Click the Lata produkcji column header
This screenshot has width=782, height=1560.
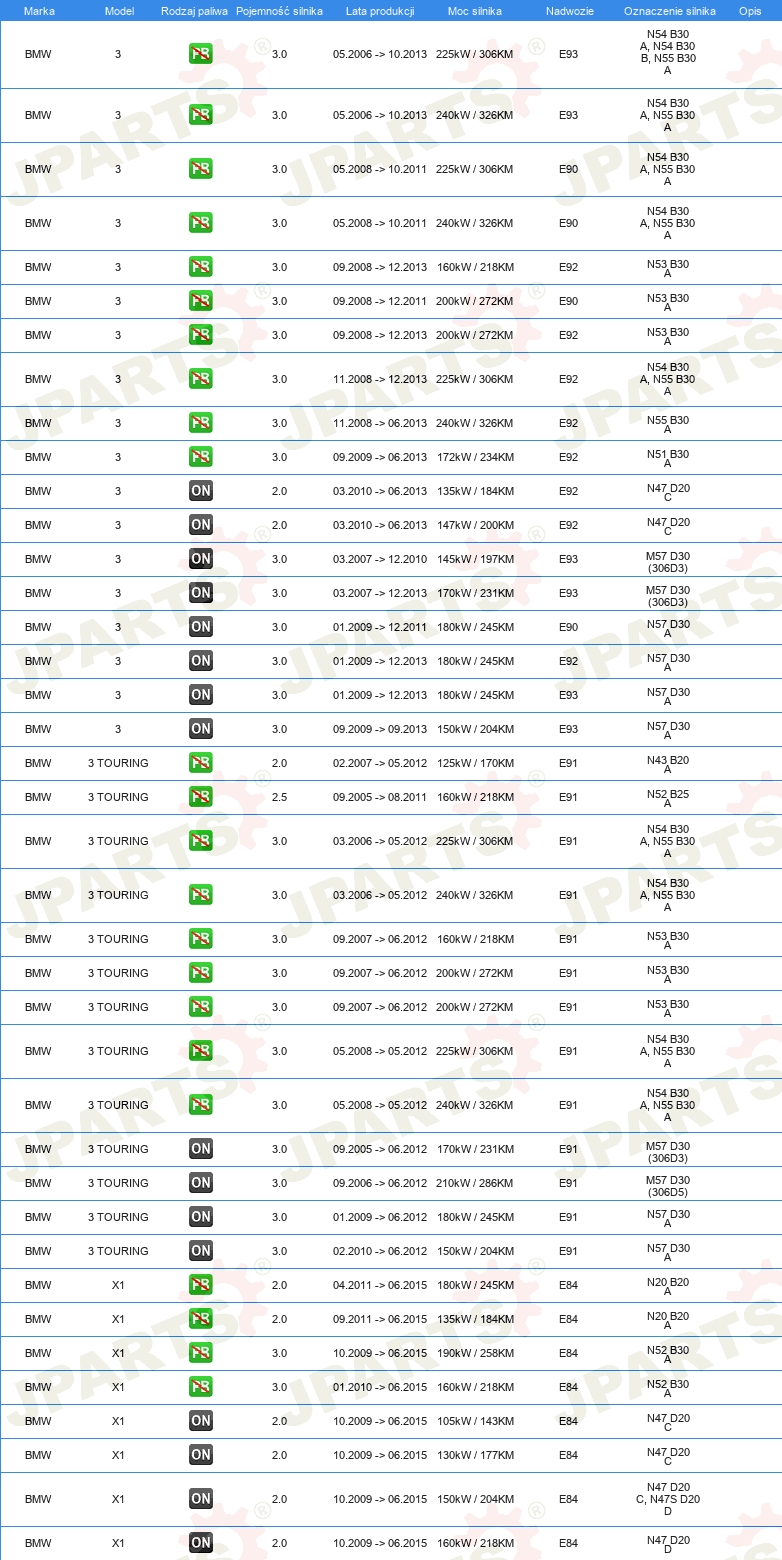[x=379, y=10]
